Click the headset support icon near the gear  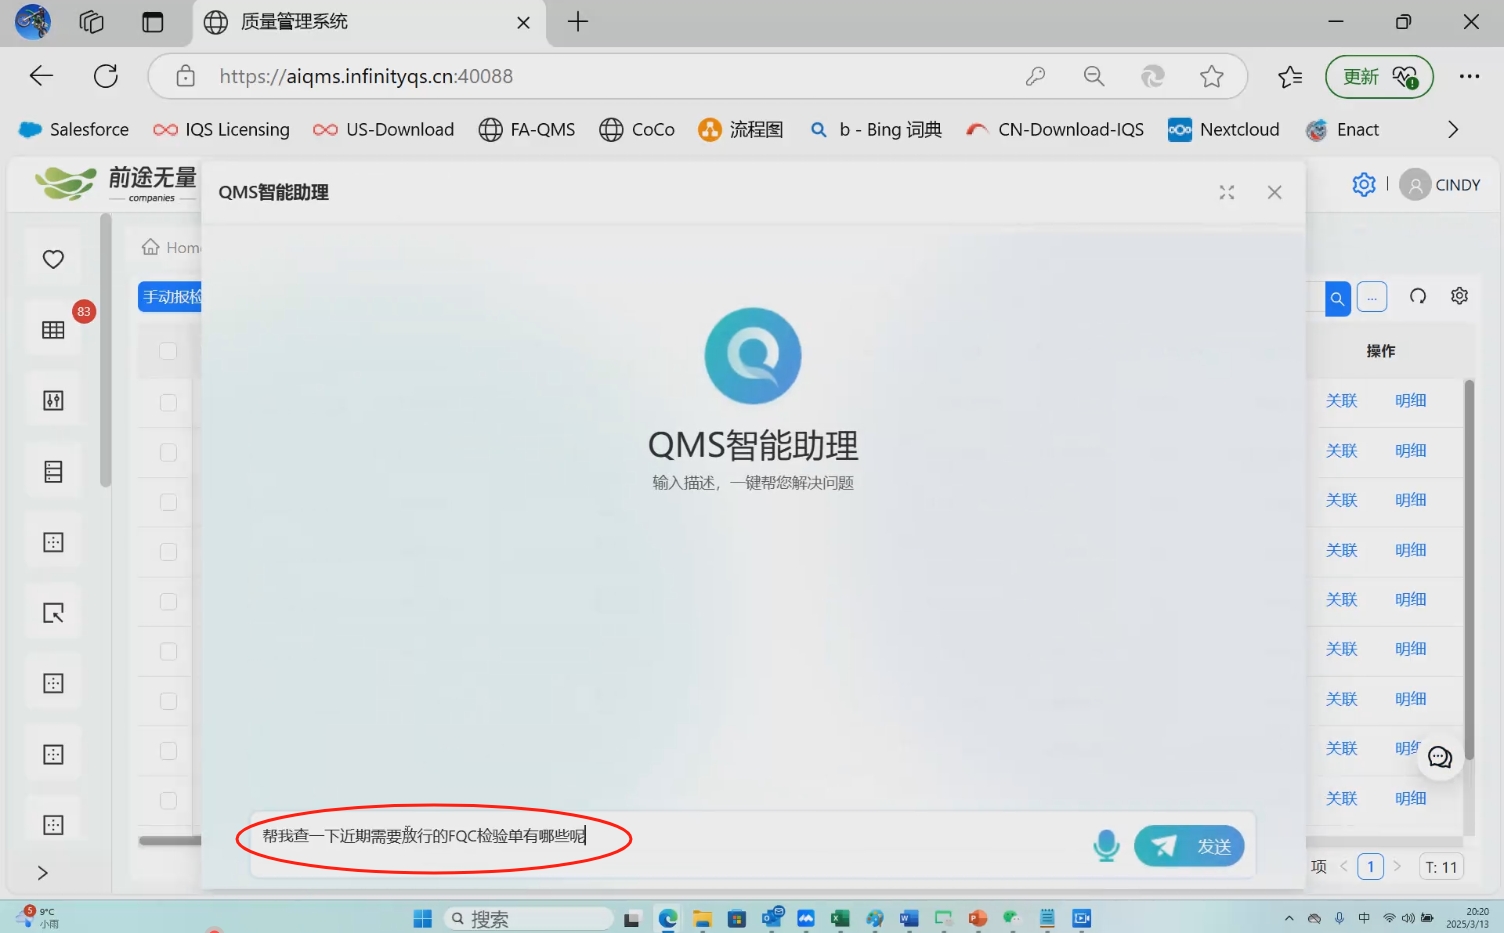(x=1418, y=295)
